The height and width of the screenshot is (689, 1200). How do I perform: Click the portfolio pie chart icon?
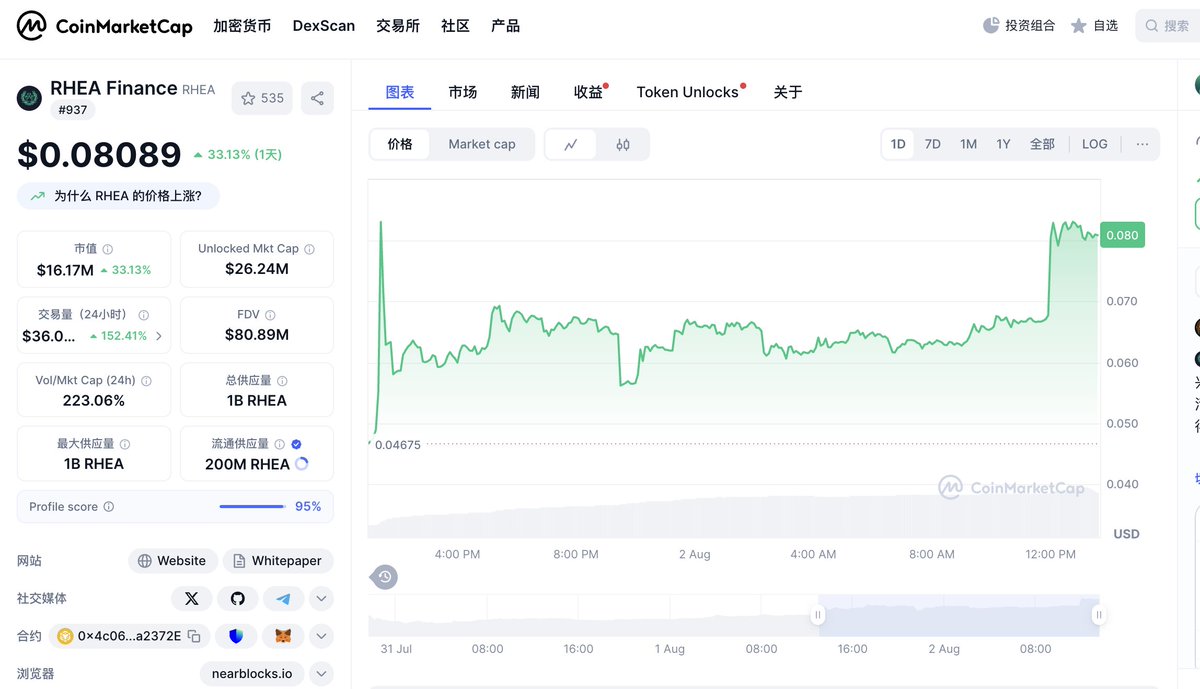pos(991,25)
